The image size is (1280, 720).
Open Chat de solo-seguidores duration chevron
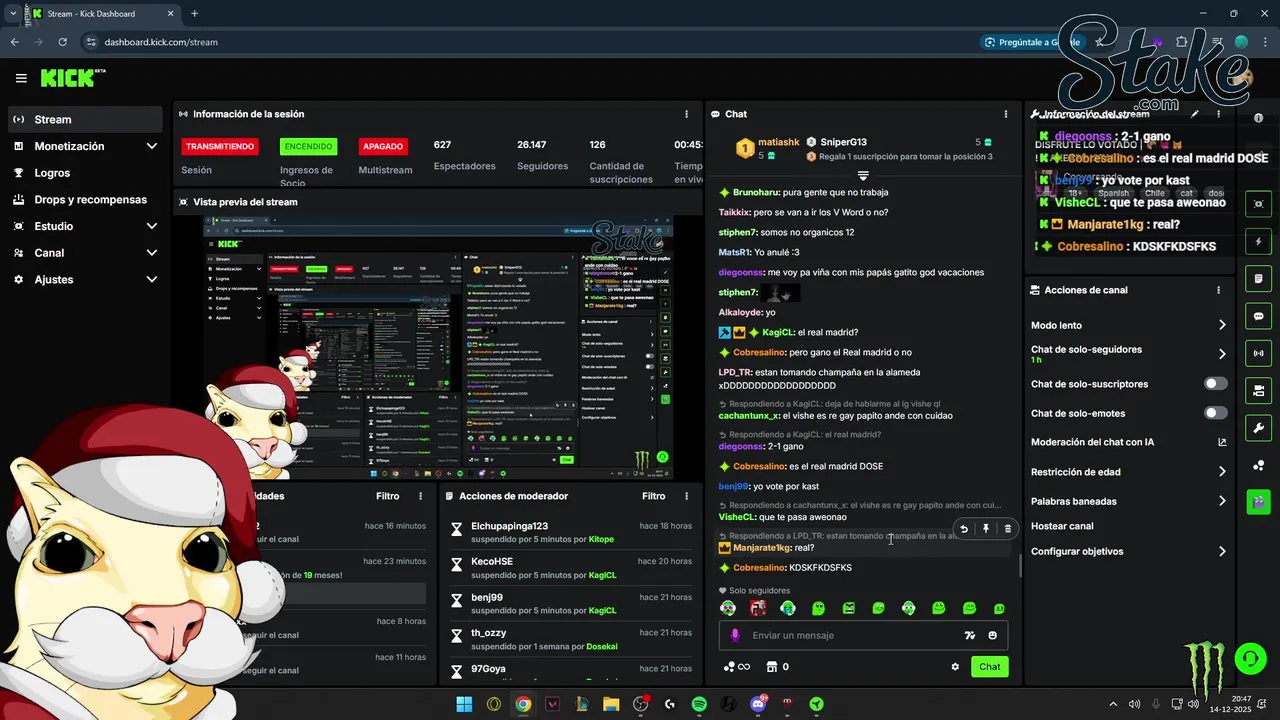[1222, 354]
